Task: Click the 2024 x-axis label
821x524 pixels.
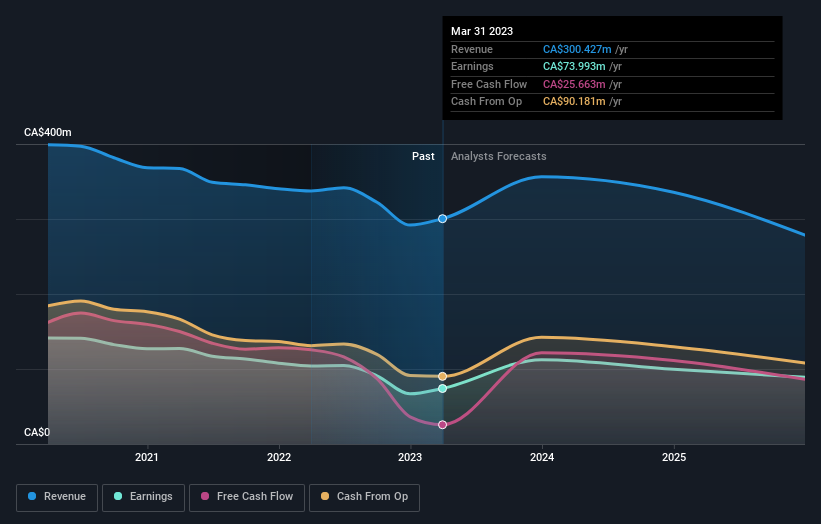Action: 542,457
